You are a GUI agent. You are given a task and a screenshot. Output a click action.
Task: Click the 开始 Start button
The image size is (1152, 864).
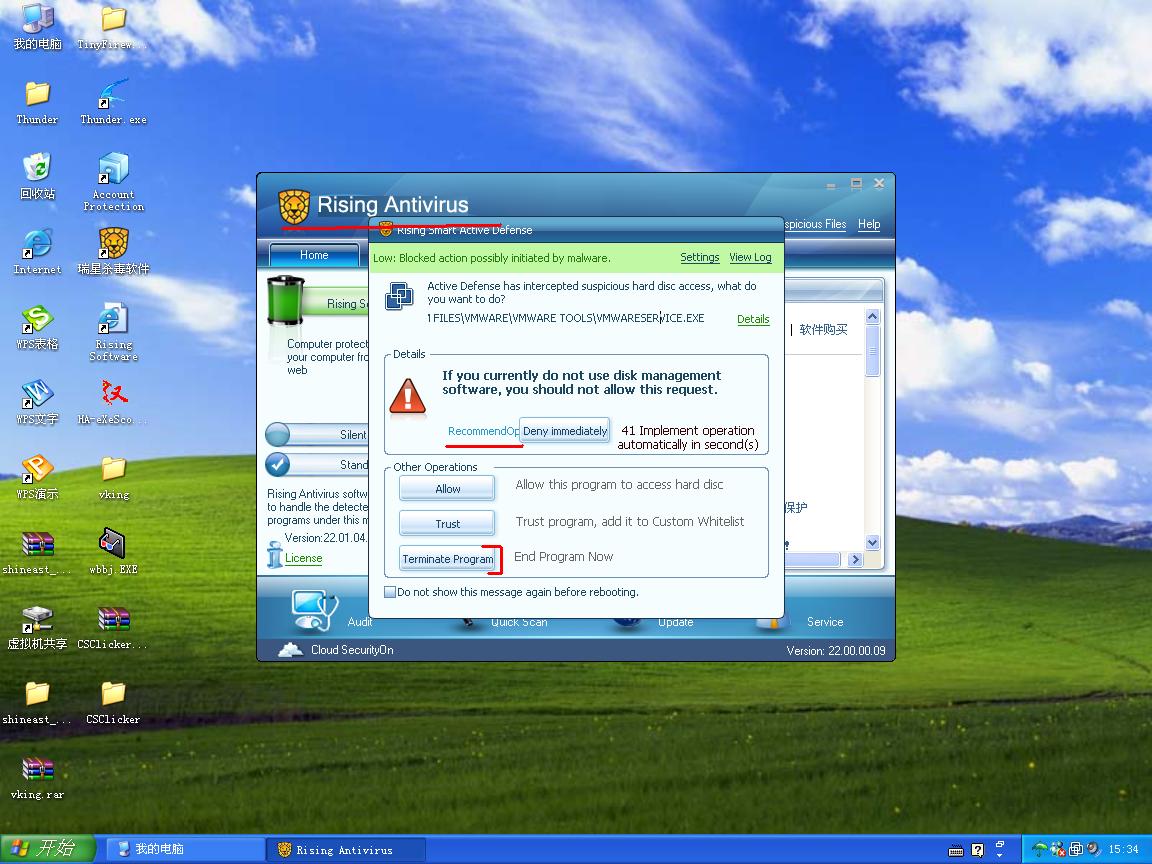[48, 849]
